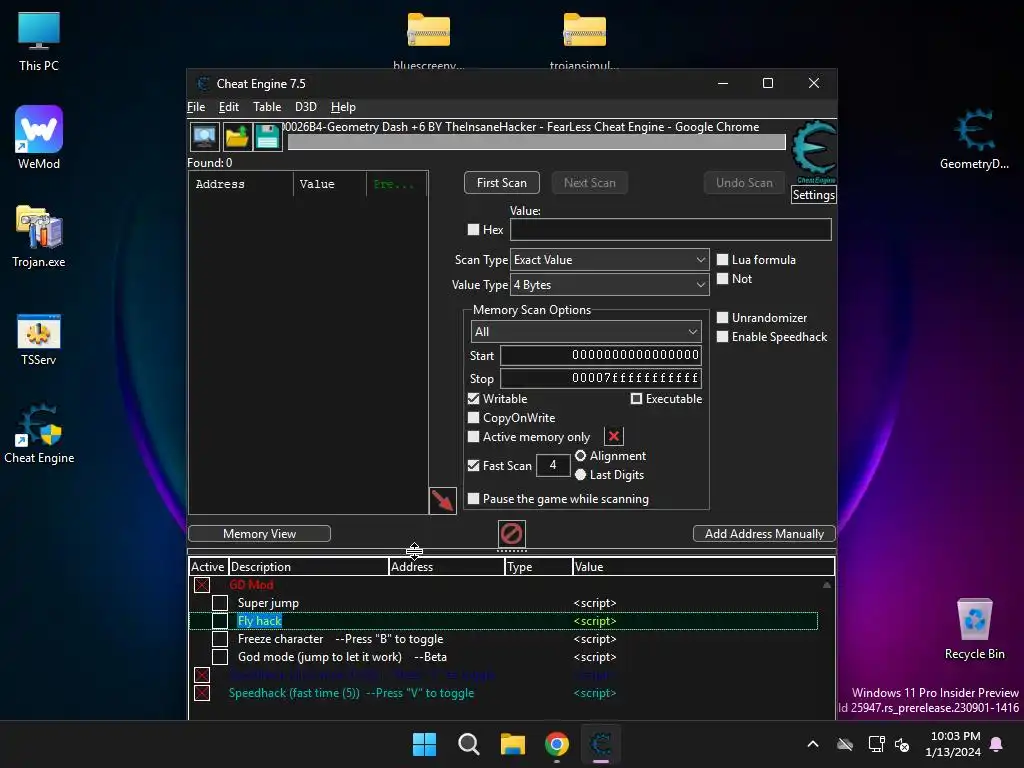Open the memory region All dropdown
Image resolution: width=1024 pixels, height=768 pixels.
[586, 332]
